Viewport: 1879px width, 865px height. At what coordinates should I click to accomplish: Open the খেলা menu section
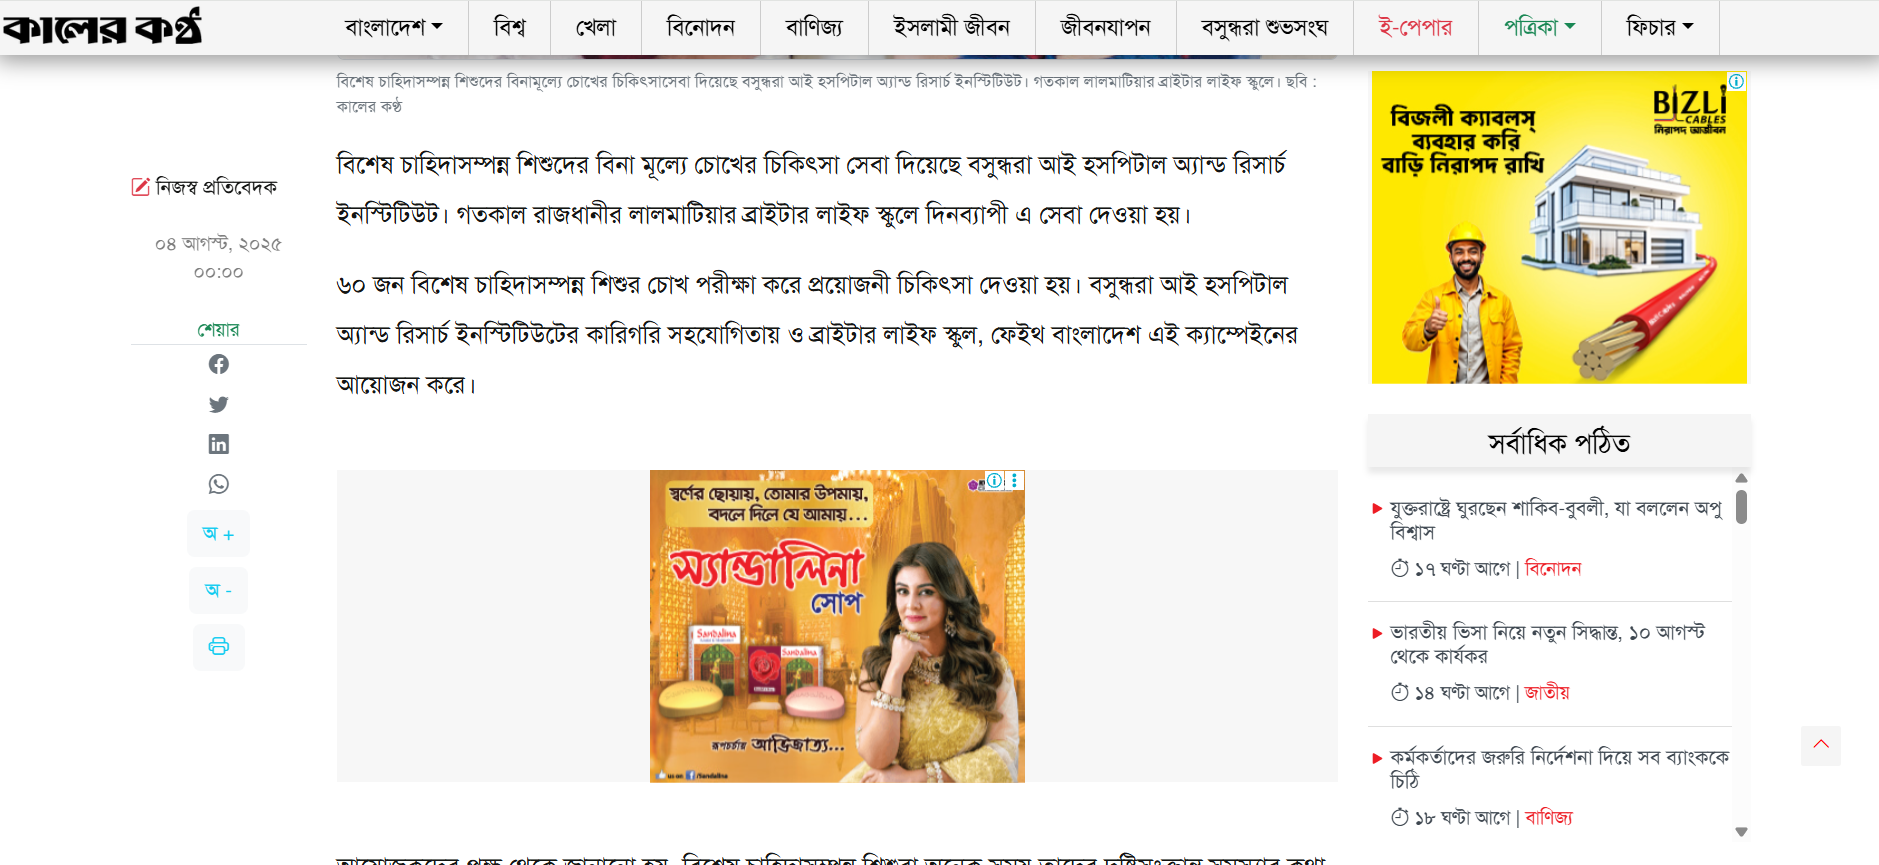coord(595,27)
